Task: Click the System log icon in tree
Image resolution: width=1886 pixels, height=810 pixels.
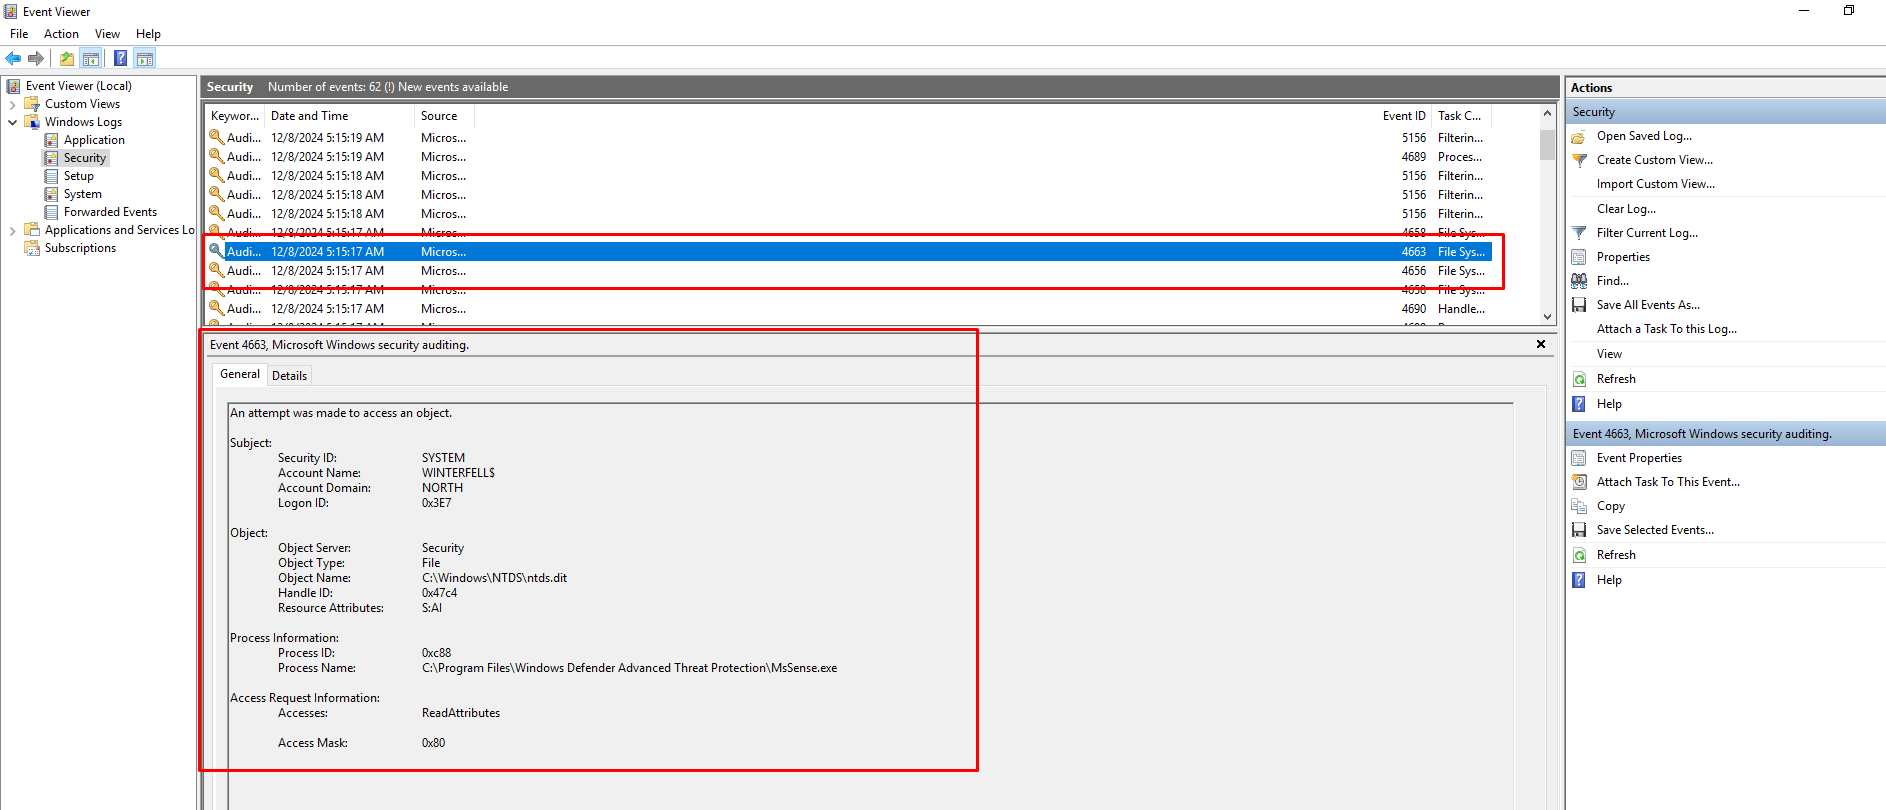Action: point(51,194)
